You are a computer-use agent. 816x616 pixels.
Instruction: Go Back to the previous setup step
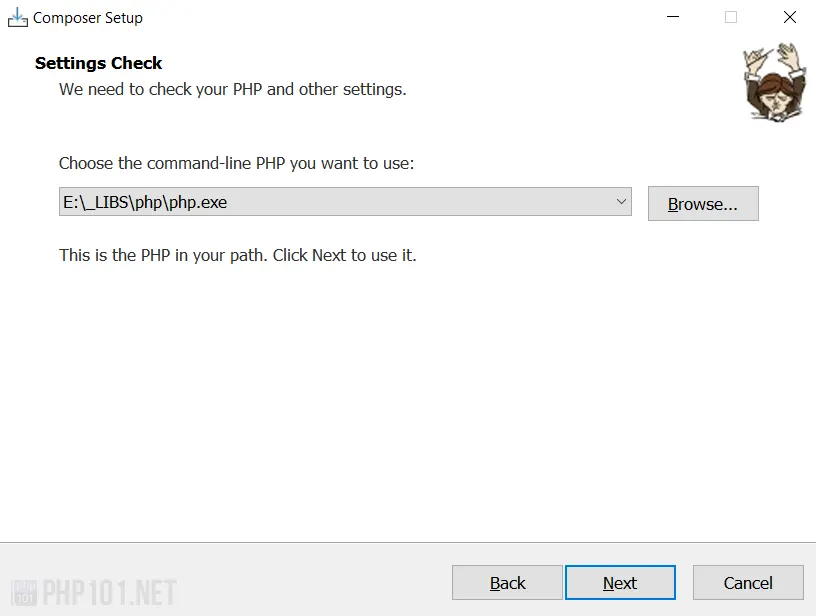[x=507, y=583]
